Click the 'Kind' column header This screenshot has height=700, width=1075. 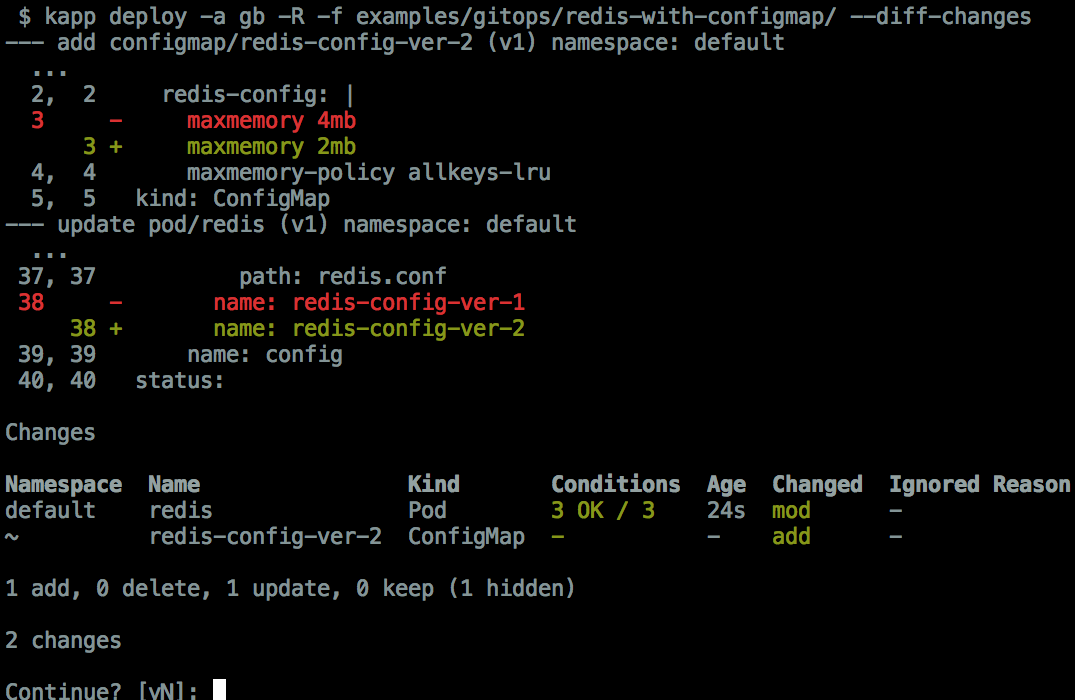point(434,485)
